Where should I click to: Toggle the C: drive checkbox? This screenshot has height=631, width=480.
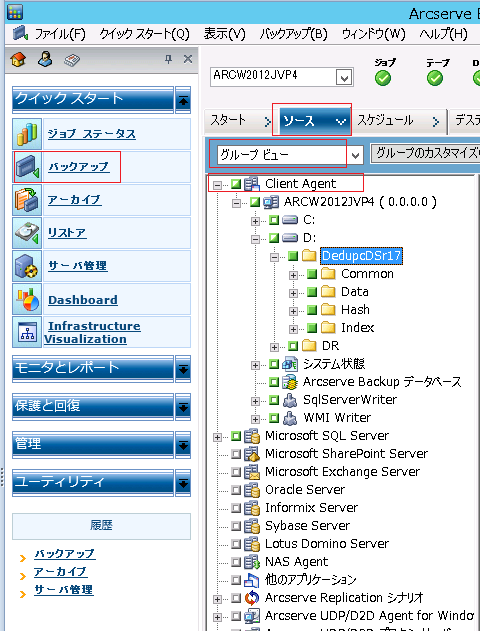274,220
